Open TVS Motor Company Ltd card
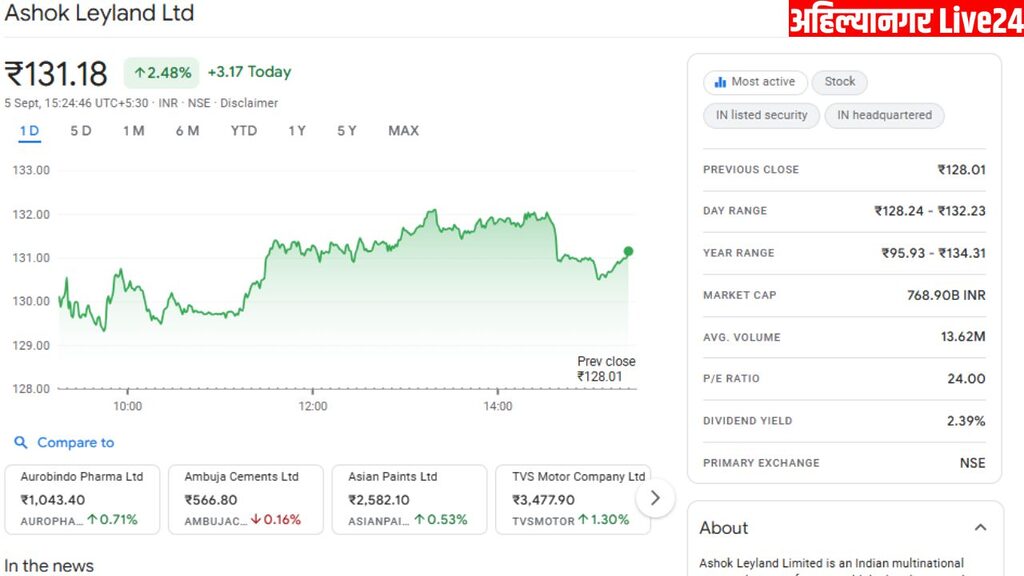The height and width of the screenshot is (576, 1024). coord(572,498)
